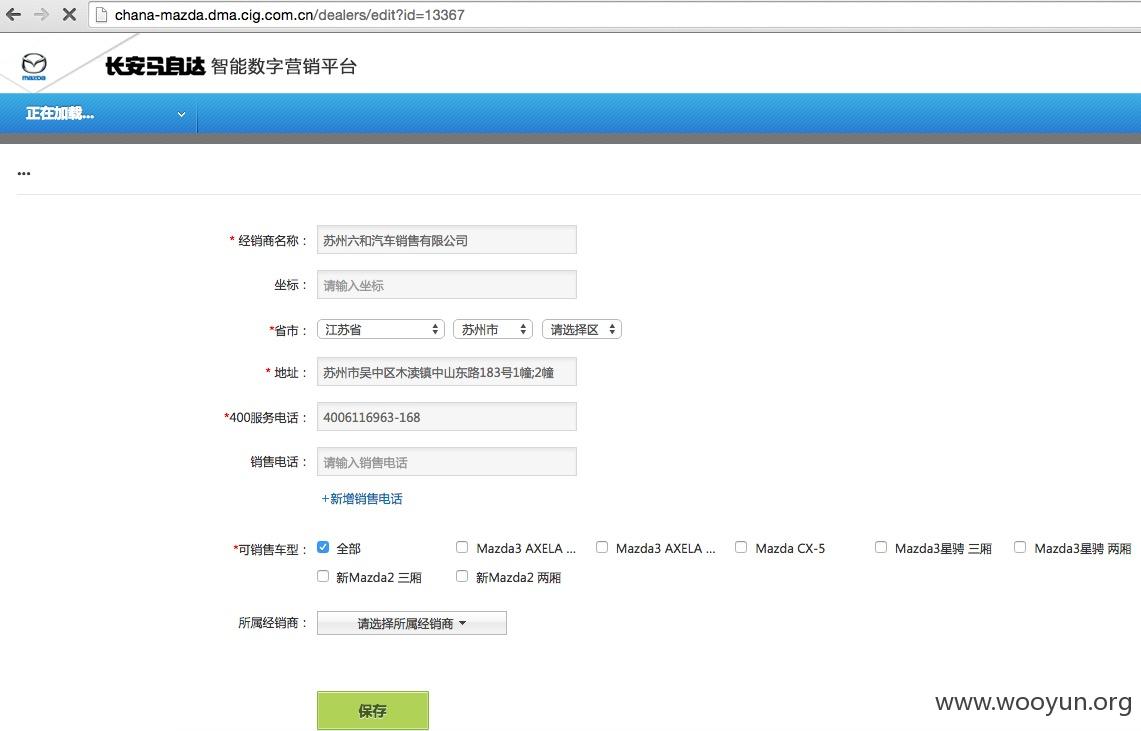Check the 新Mazda2 两厢 checkbox

point(462,576)
